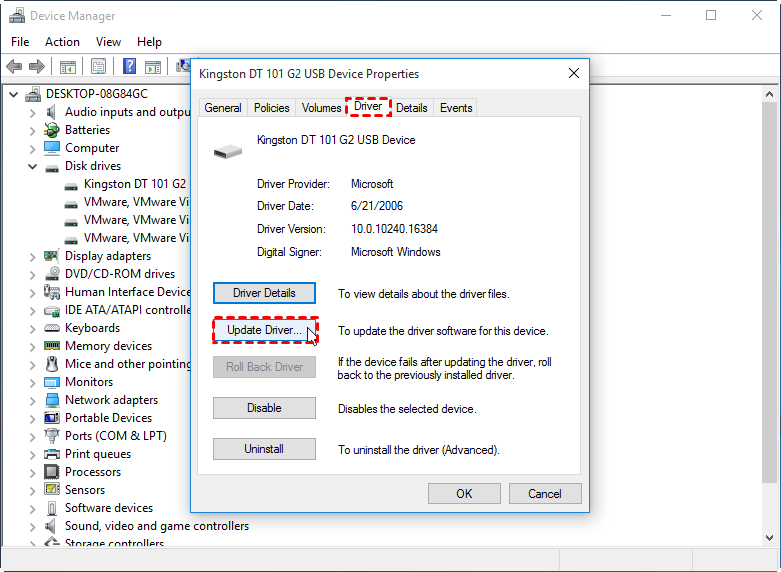Click the Processors category icon

tap(52, 472)
